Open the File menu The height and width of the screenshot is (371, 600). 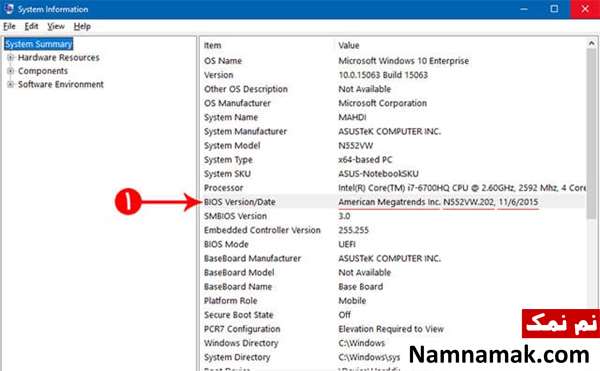coord(9,26)
